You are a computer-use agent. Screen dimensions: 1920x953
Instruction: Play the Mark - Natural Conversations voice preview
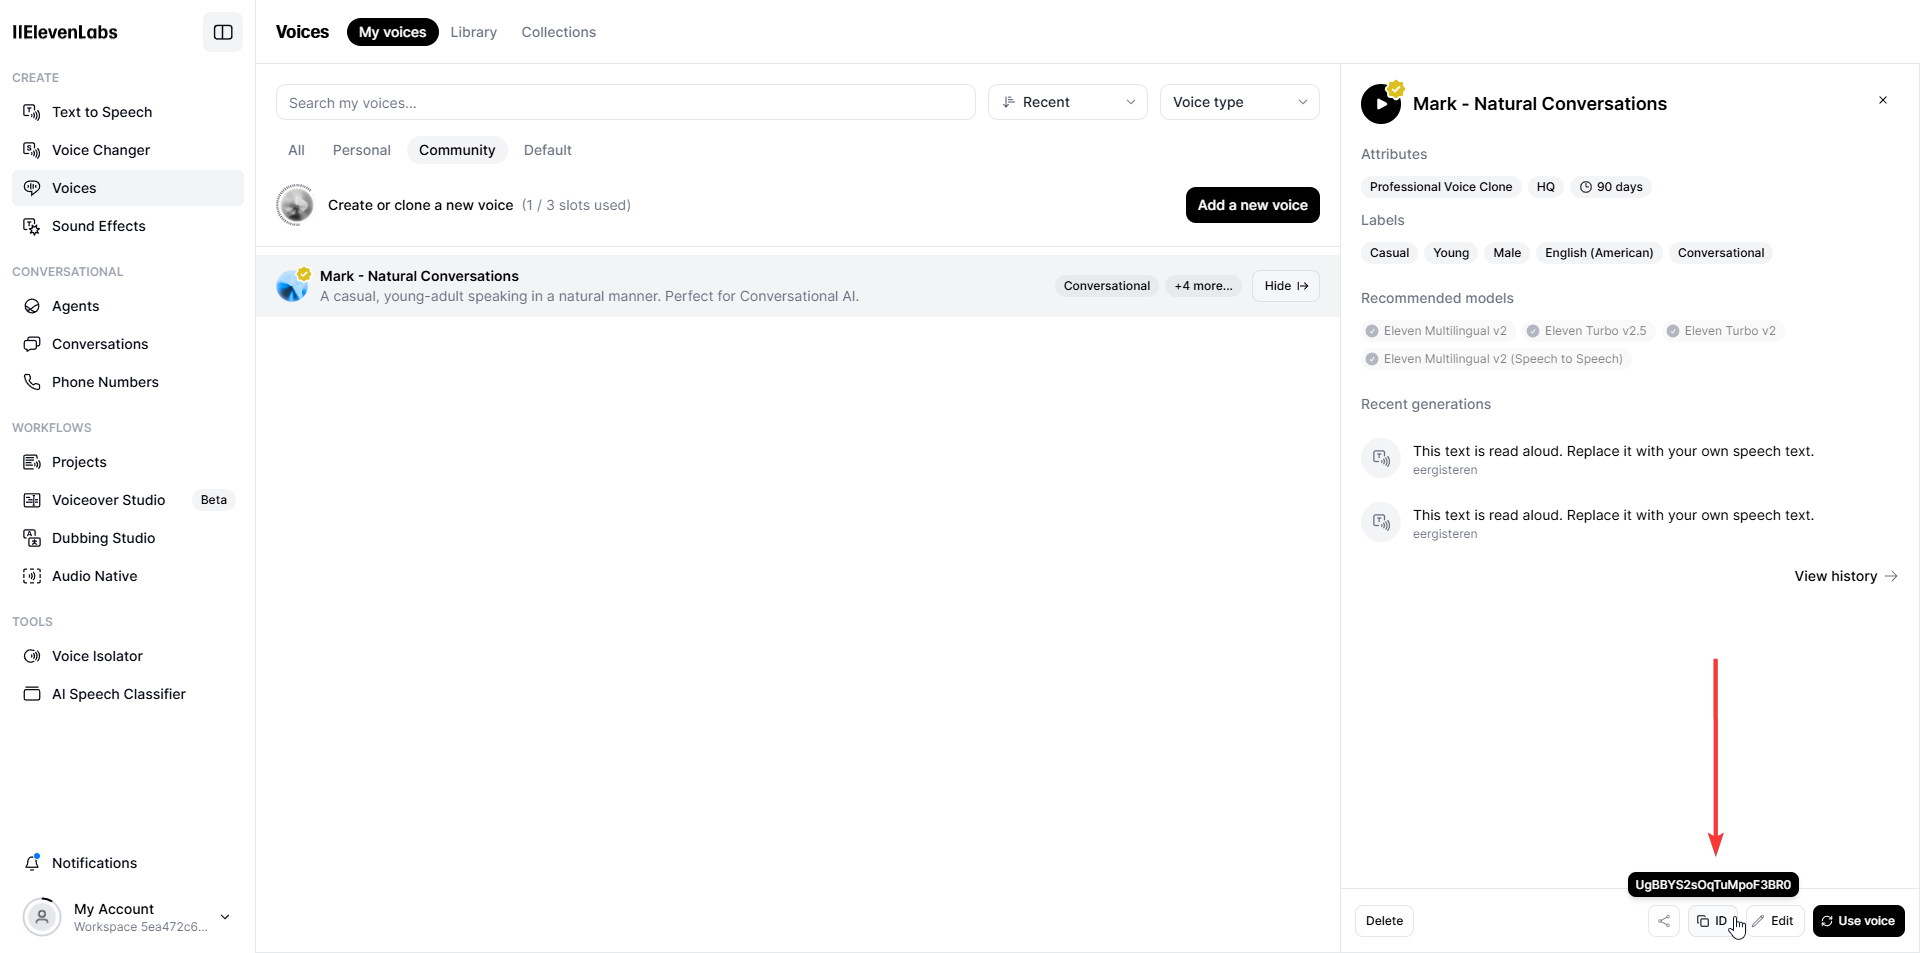point(1381,104)
